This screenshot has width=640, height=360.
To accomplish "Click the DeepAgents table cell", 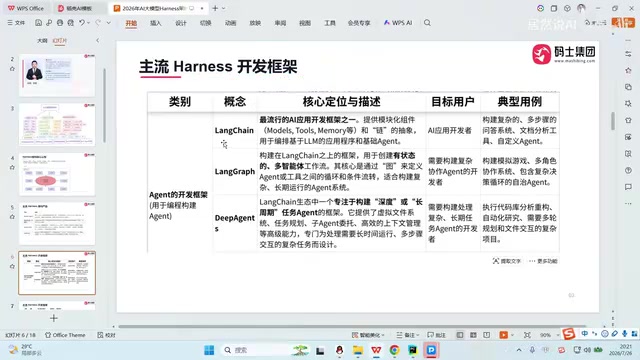I will [235, 223].
